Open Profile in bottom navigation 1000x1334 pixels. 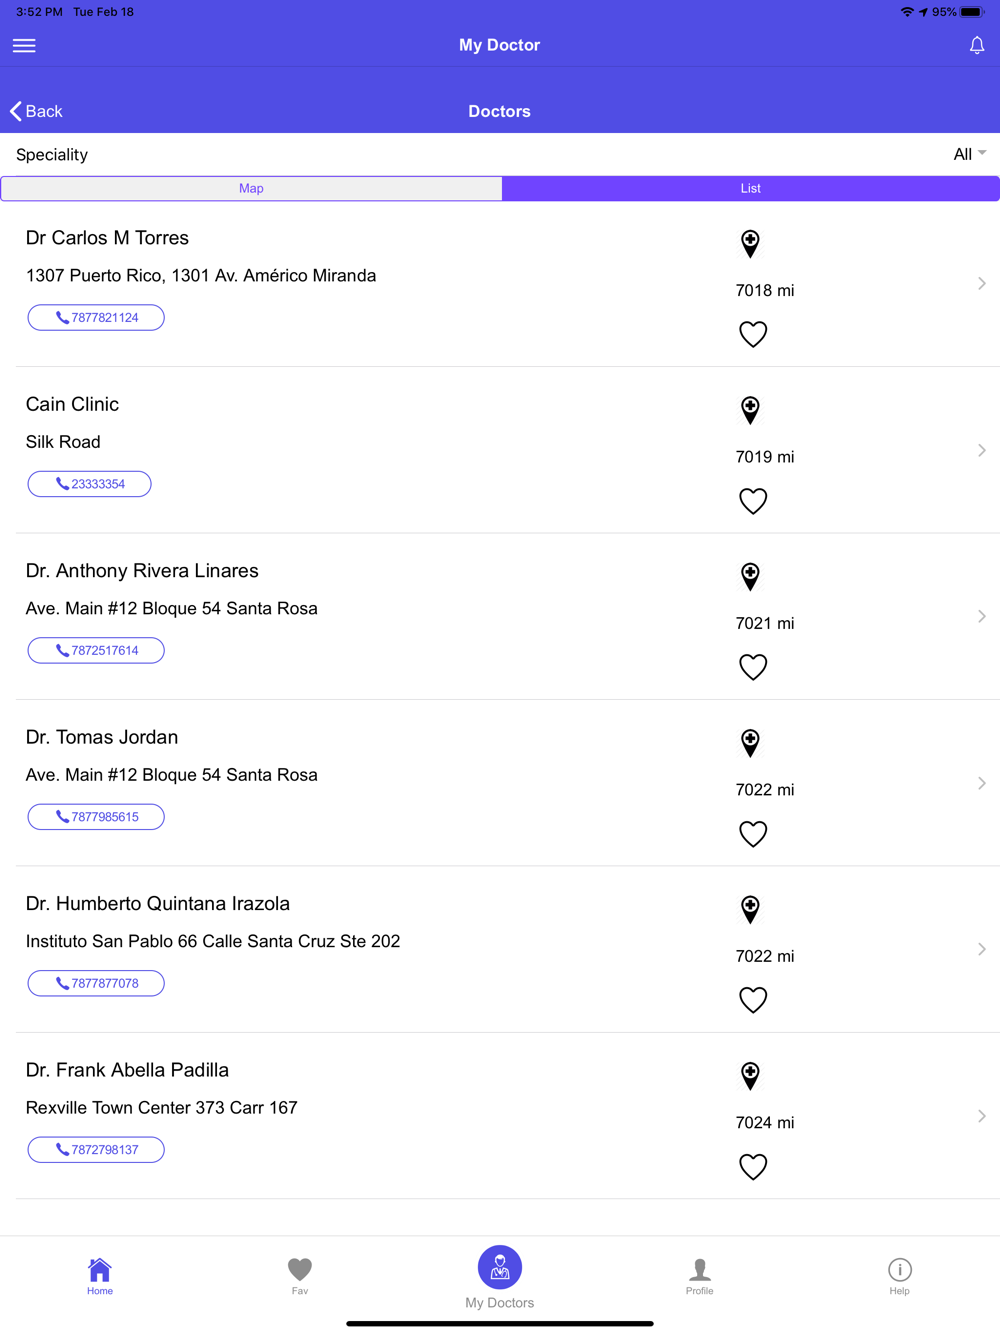pyautogui.click(x=699, y=1275)
